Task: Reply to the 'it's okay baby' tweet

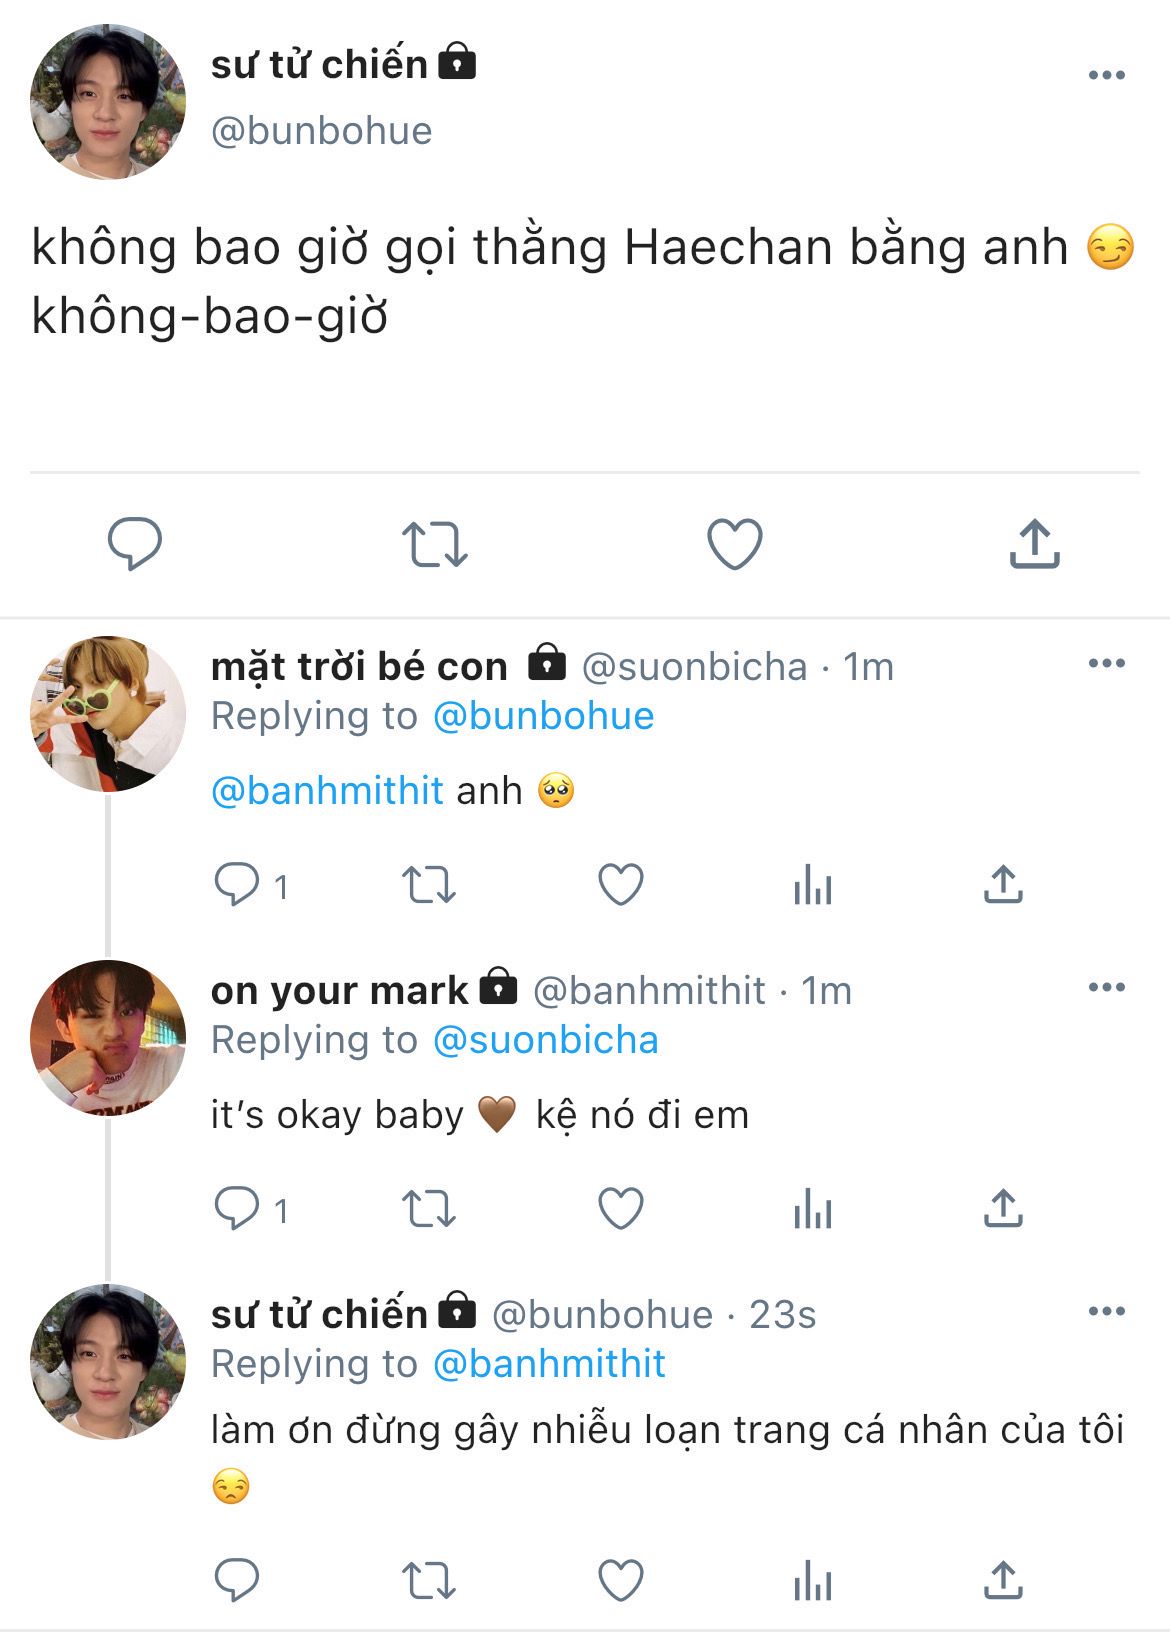Action: 238,1209
